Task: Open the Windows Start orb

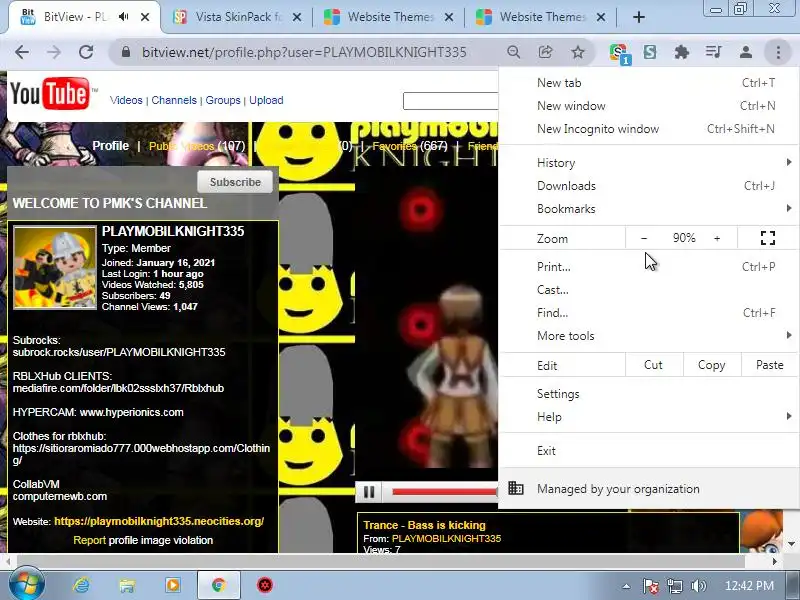Action: (x=26, y=584)
